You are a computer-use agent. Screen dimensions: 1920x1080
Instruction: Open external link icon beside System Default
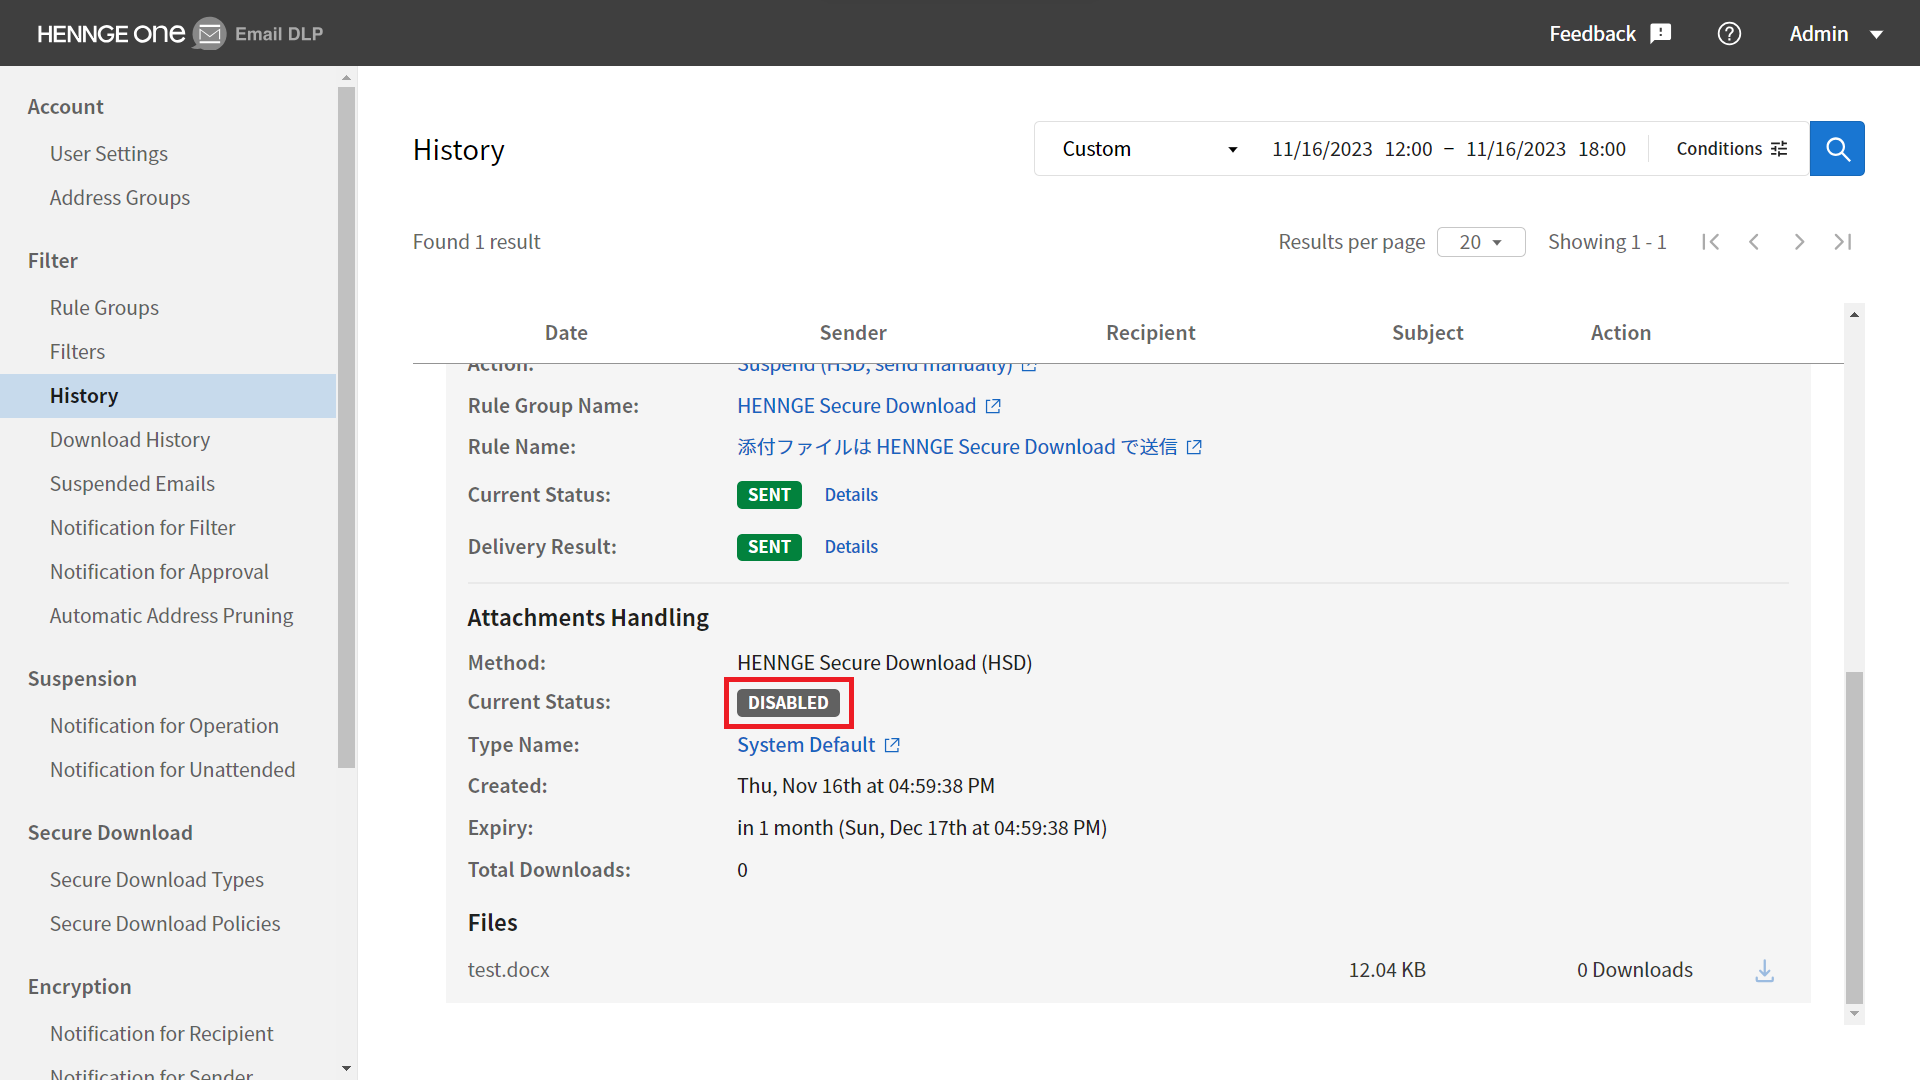(x=892, y=745)
